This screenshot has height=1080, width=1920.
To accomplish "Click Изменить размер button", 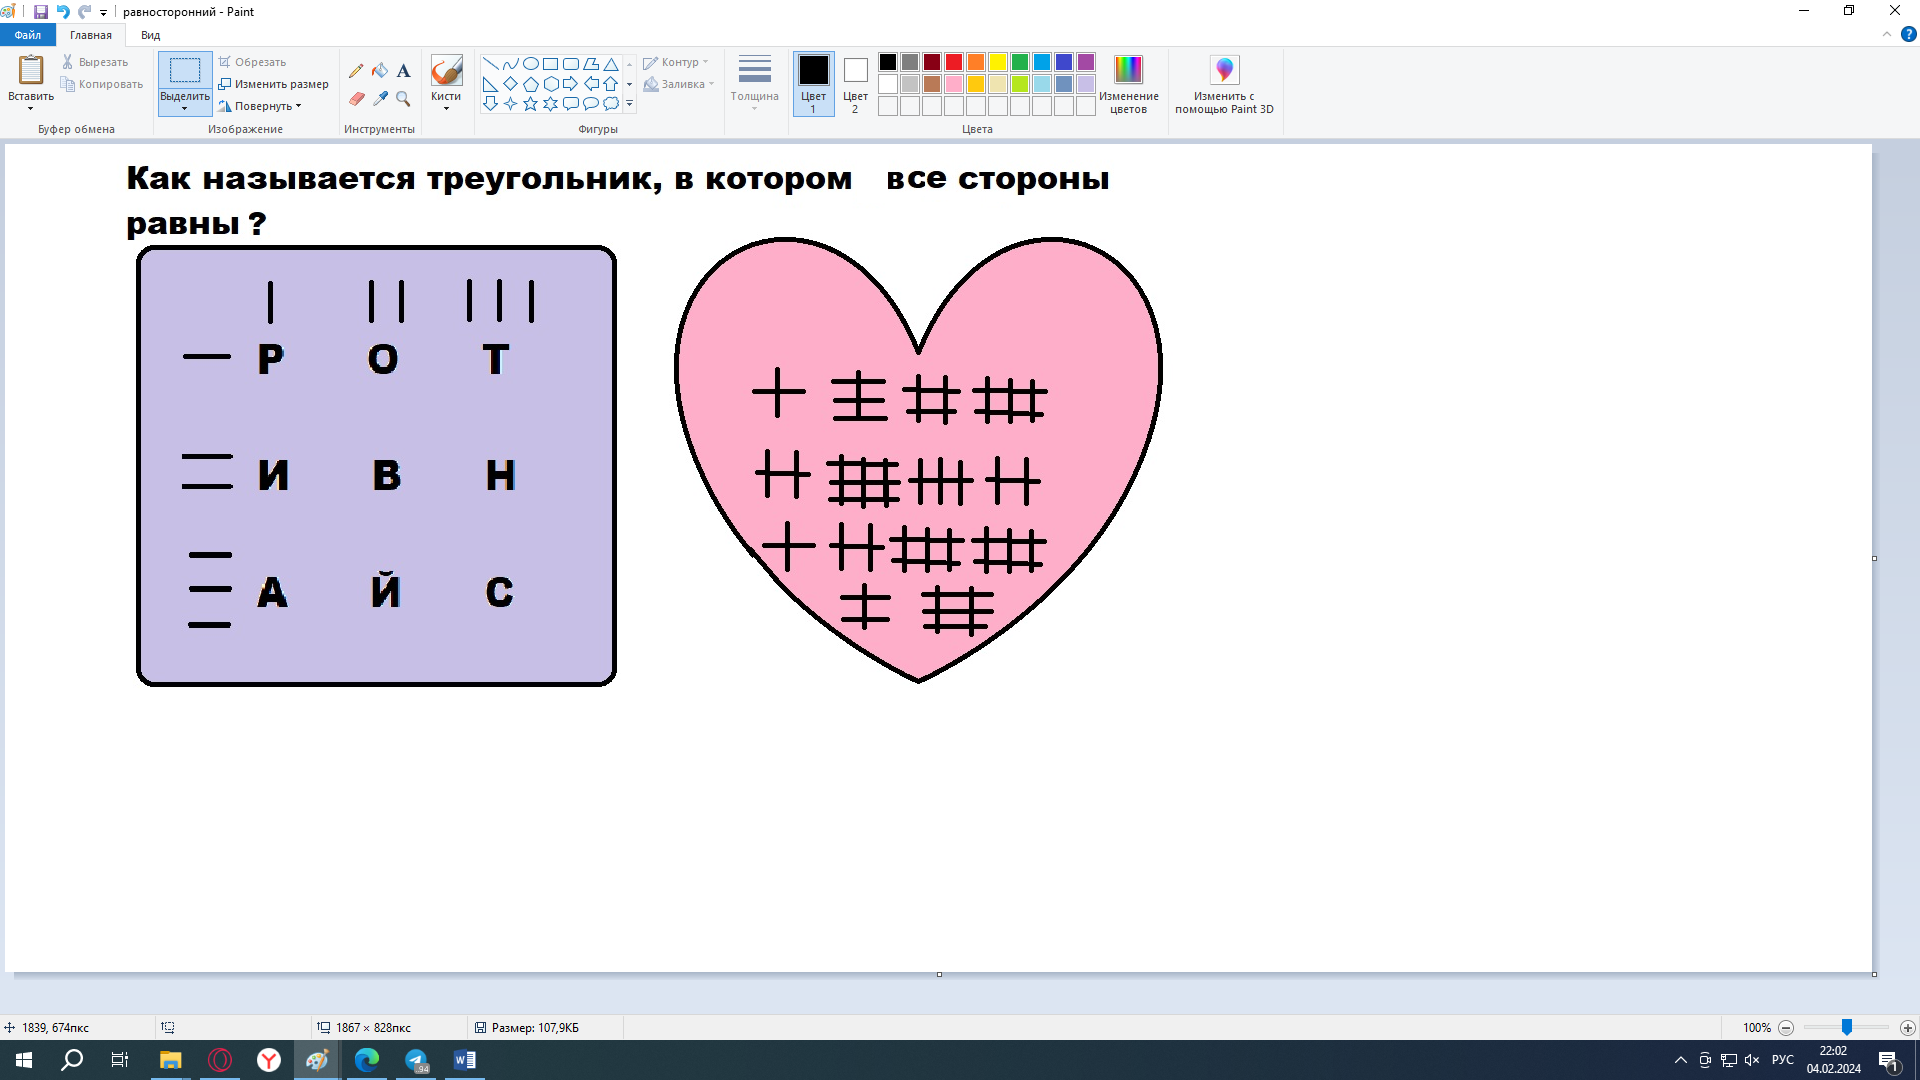I will click(x=274, y=84).
